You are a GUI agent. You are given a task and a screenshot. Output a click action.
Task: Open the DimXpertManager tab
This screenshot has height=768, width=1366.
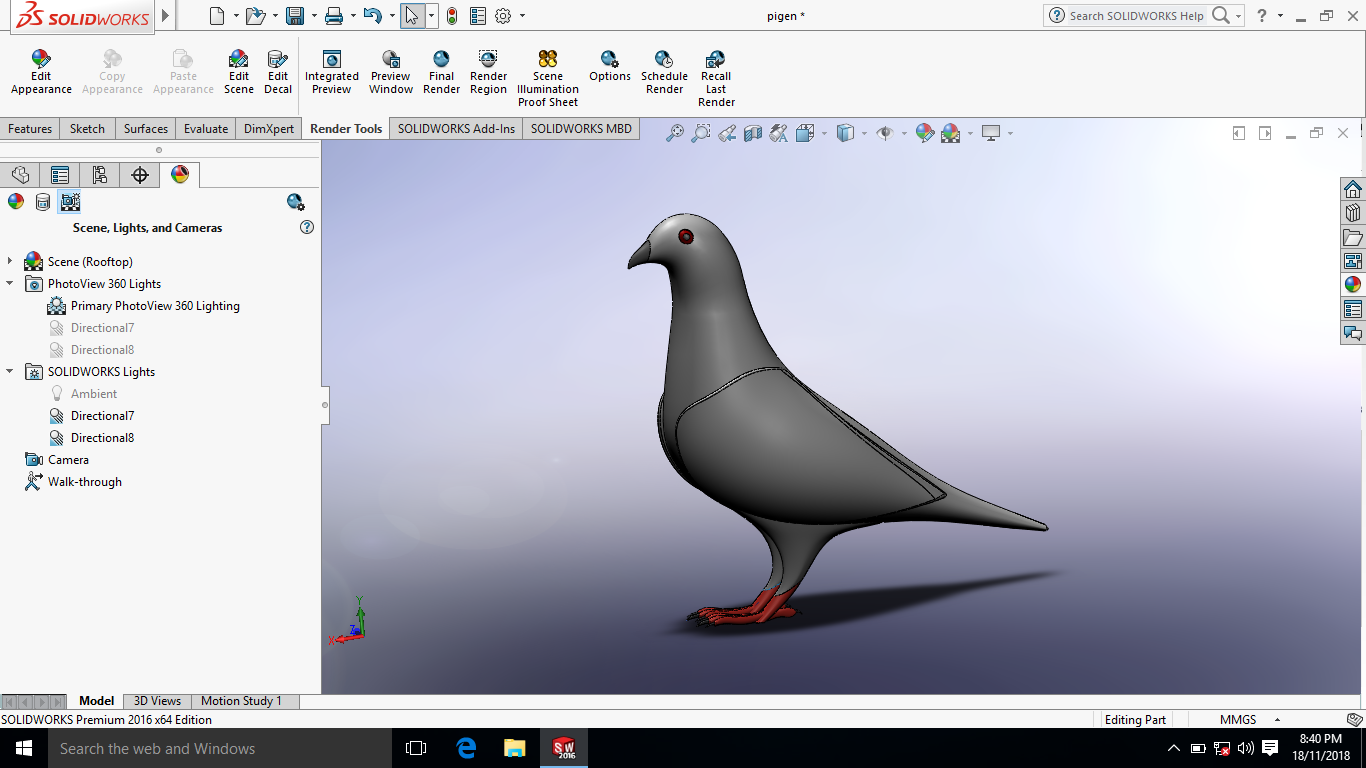[140, 175]
